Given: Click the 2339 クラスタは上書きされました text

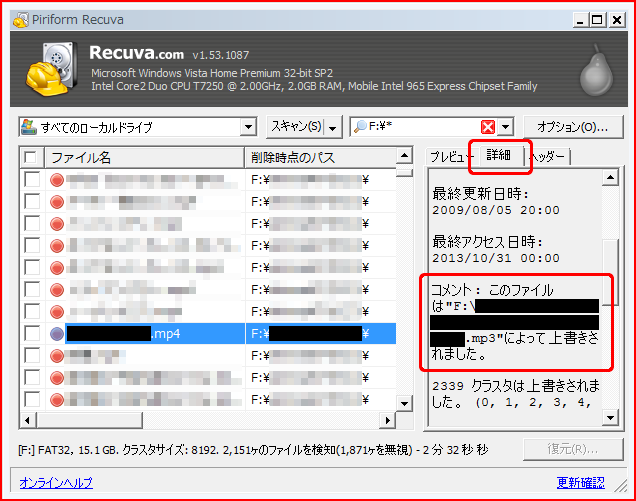Looking at the screenshot, I should click(515, 393).
